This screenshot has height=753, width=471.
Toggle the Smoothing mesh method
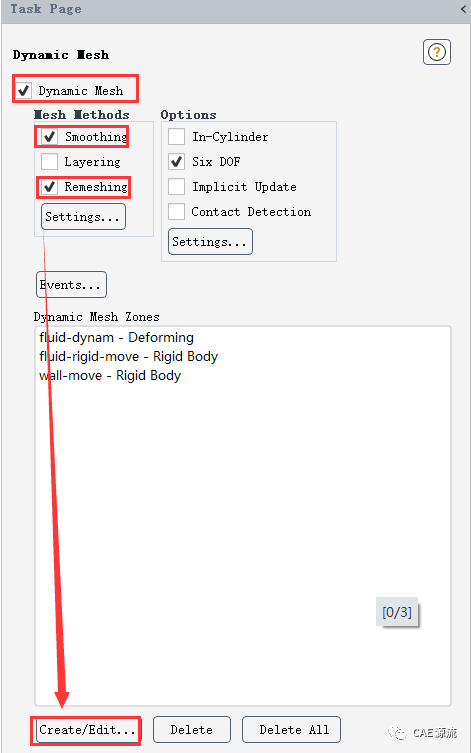click(x=49, y=137)
